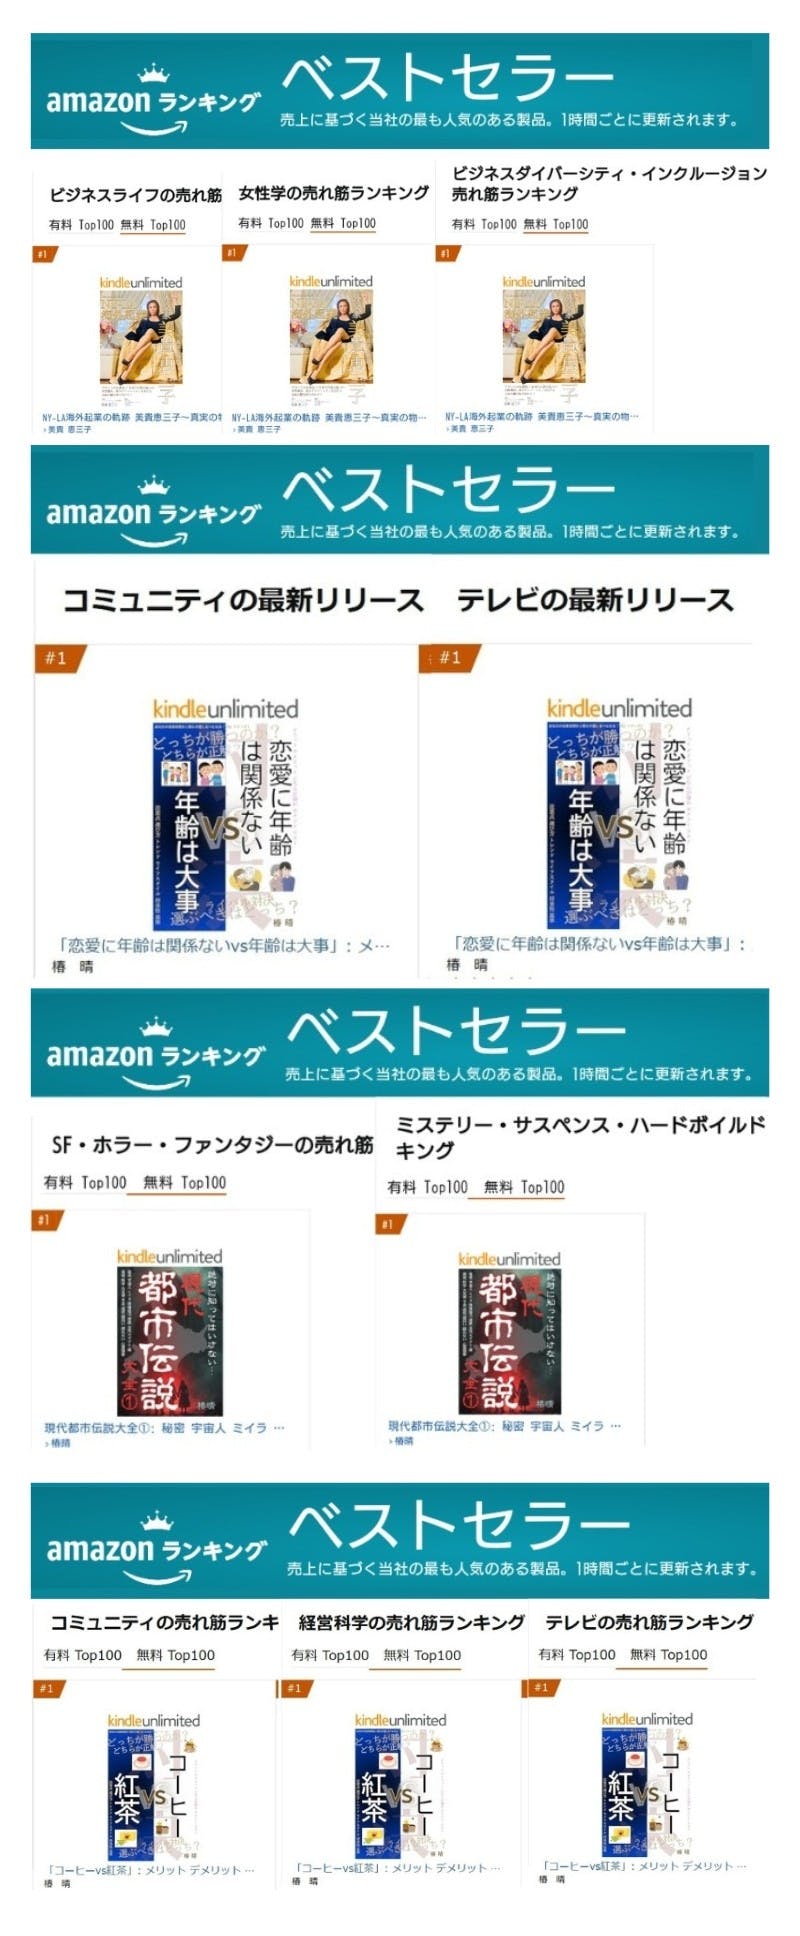Select 無料 Top100 tab under 女性学の売れ筋ランキング

[343, 223]
